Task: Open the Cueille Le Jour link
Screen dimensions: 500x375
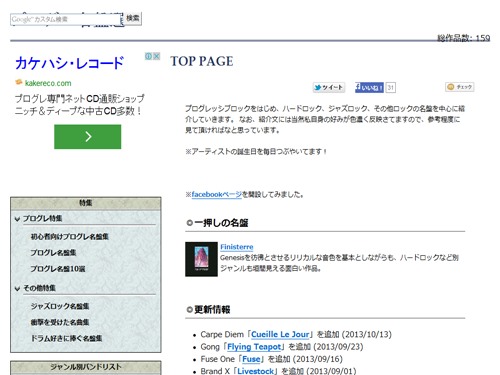Action: 280,334
